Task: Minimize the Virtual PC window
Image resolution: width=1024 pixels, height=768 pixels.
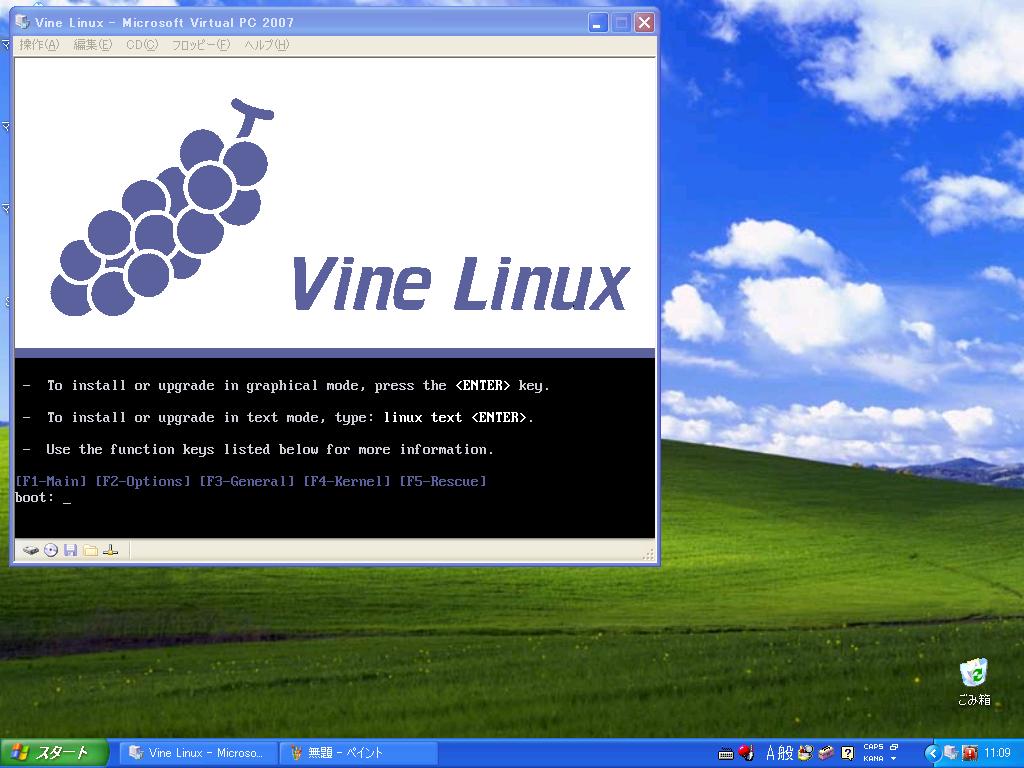Action: 598,23
